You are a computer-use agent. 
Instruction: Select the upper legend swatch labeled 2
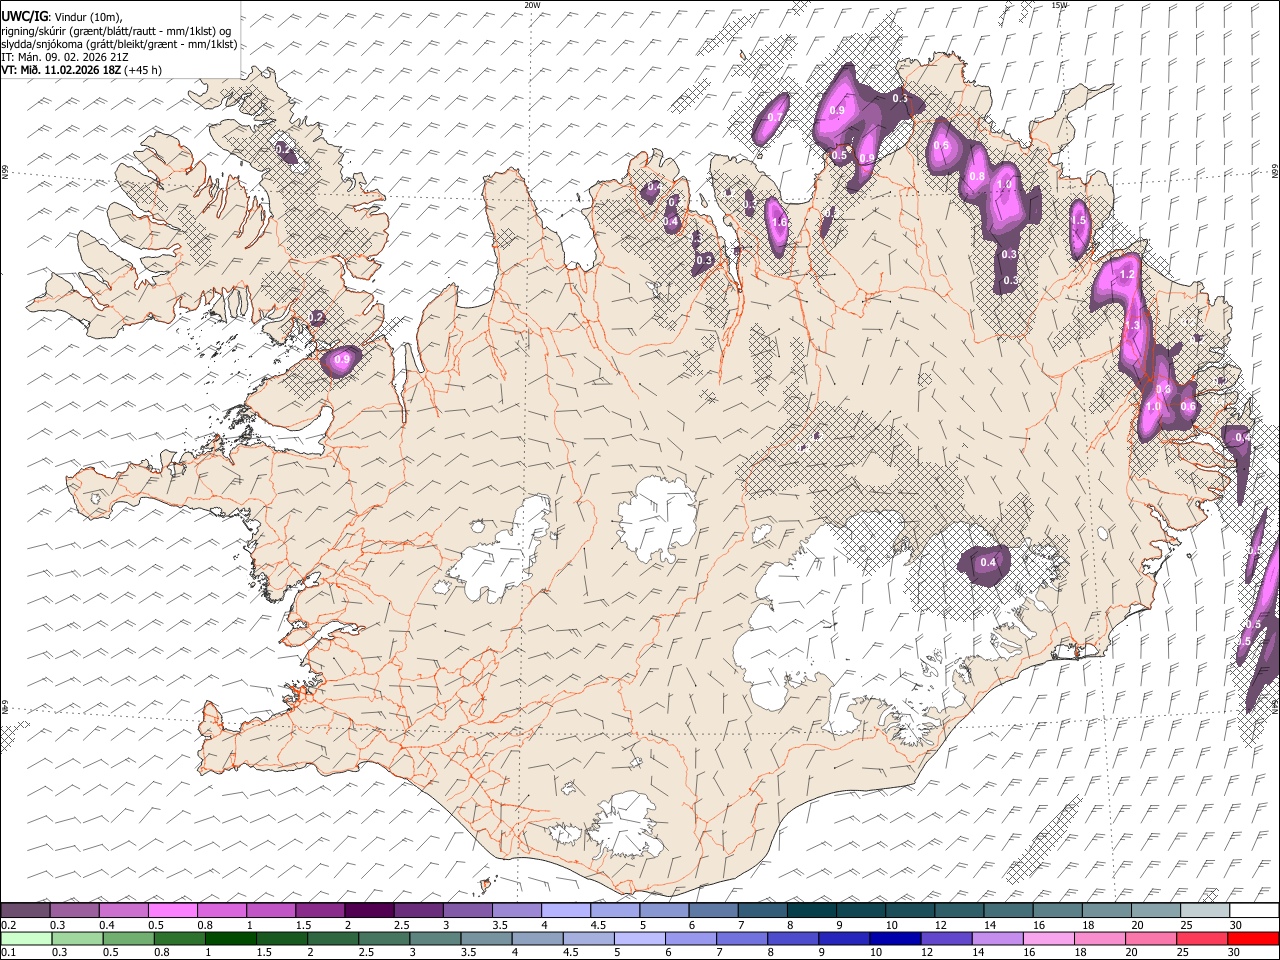(369, 910)
